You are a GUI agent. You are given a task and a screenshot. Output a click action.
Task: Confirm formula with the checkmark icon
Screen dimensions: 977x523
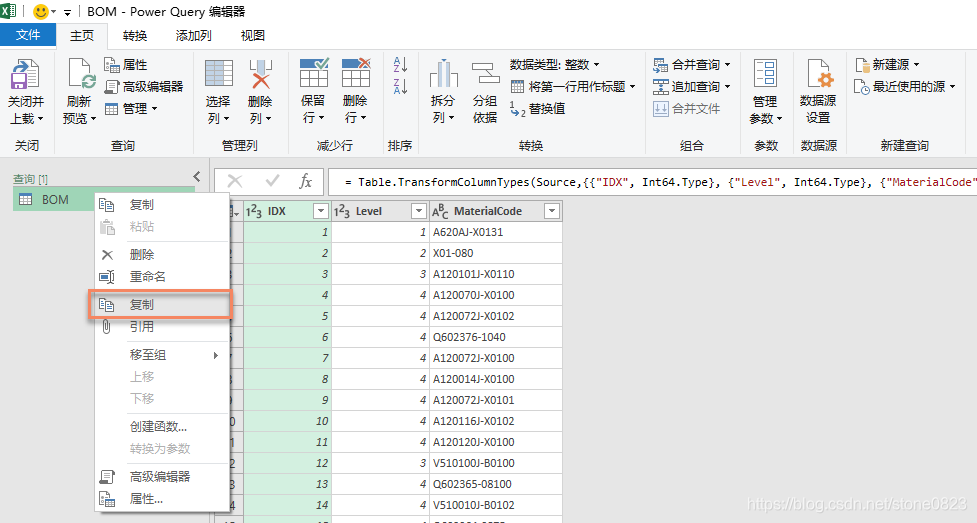pos(272,181)
